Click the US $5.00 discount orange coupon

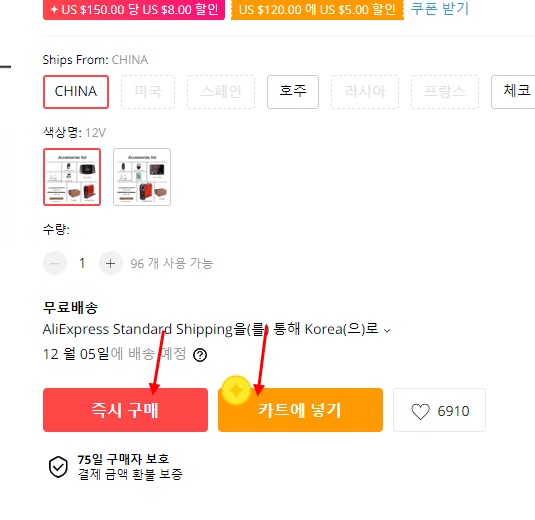(x=317, y=10)
